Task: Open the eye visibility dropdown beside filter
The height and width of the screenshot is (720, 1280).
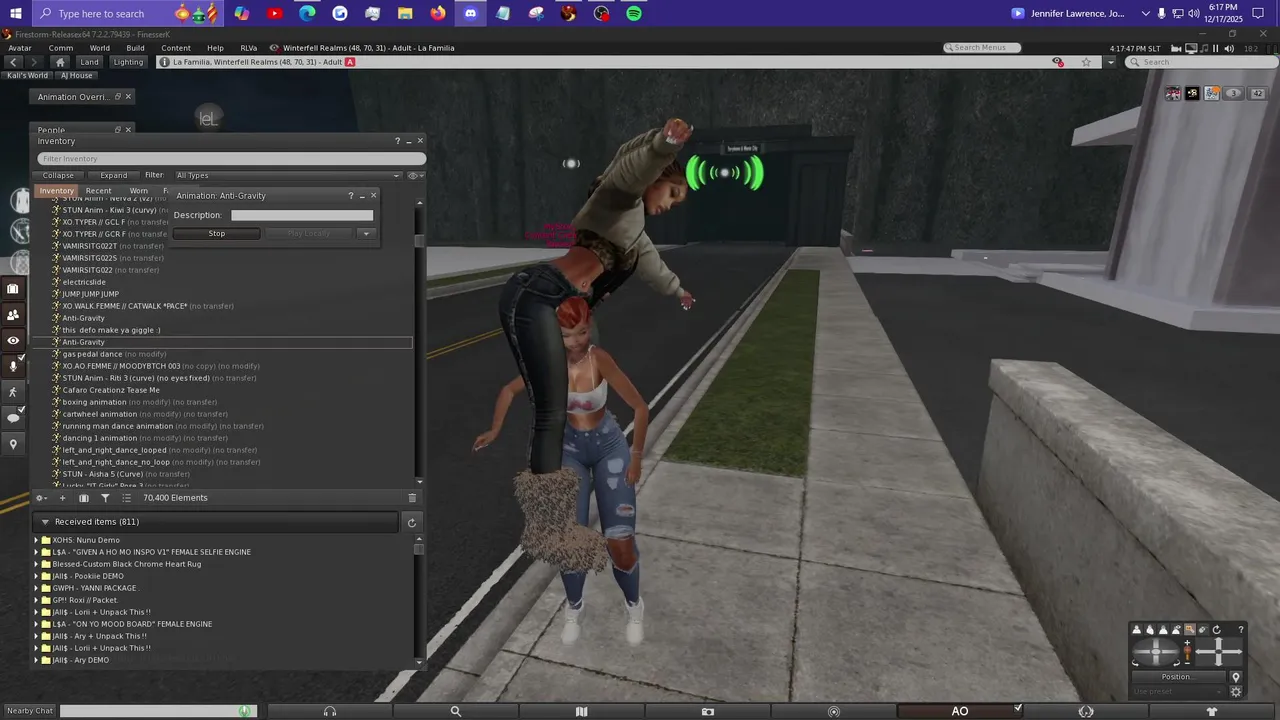Action: [415, 175]
